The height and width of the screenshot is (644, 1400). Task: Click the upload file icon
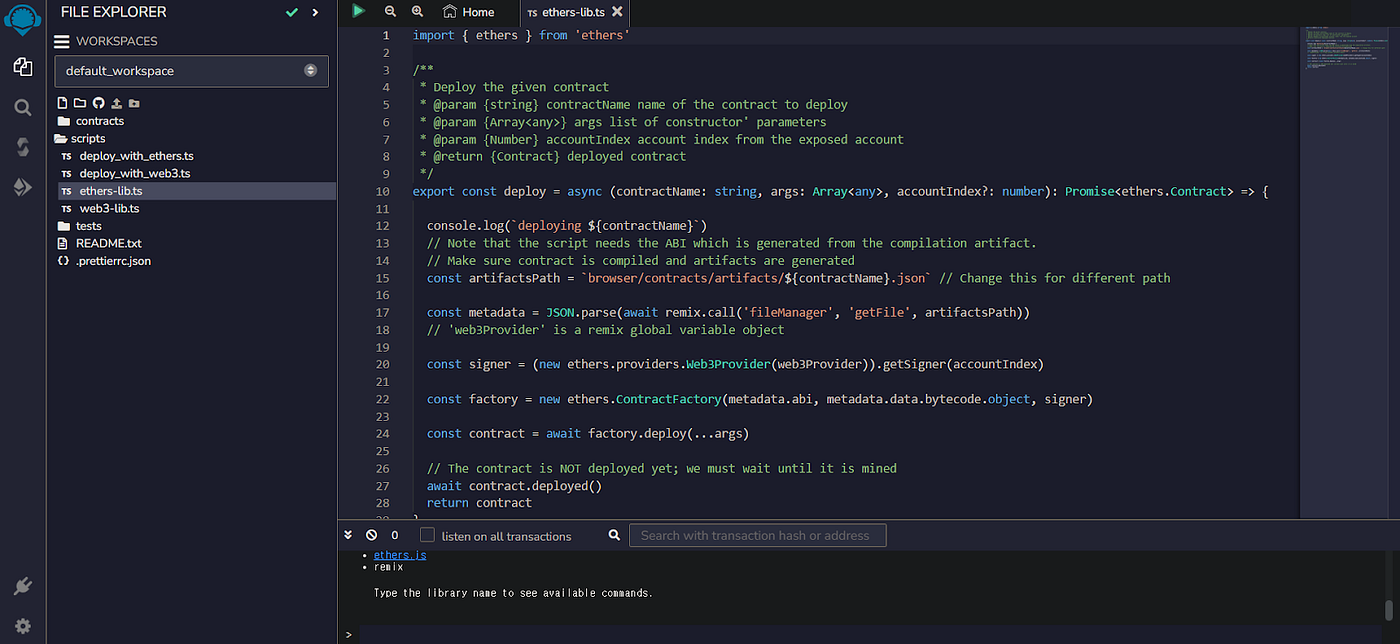coord(116,103)
